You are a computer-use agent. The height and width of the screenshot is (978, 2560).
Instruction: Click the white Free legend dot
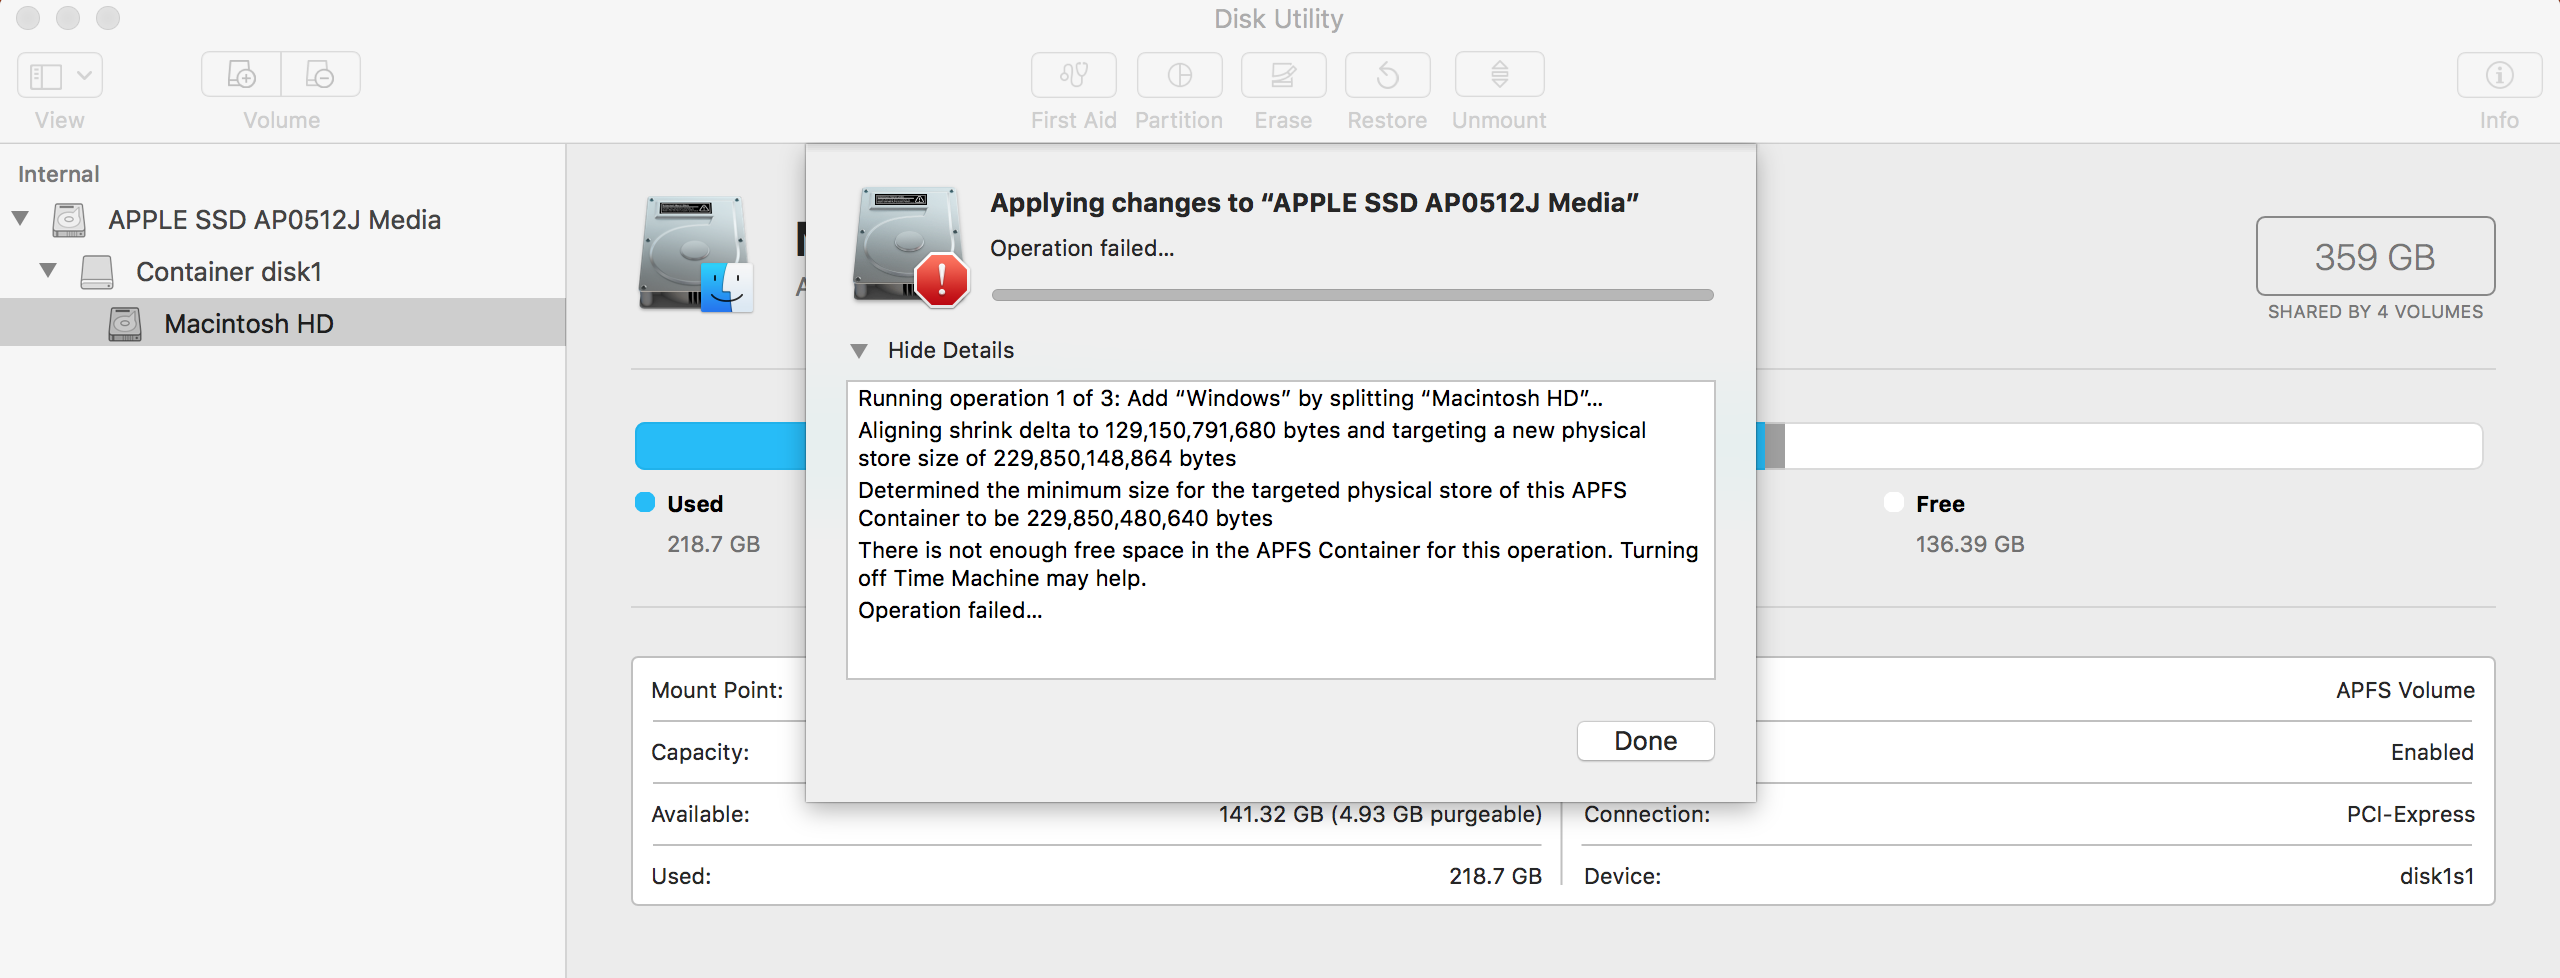(x=1894, y=503)
